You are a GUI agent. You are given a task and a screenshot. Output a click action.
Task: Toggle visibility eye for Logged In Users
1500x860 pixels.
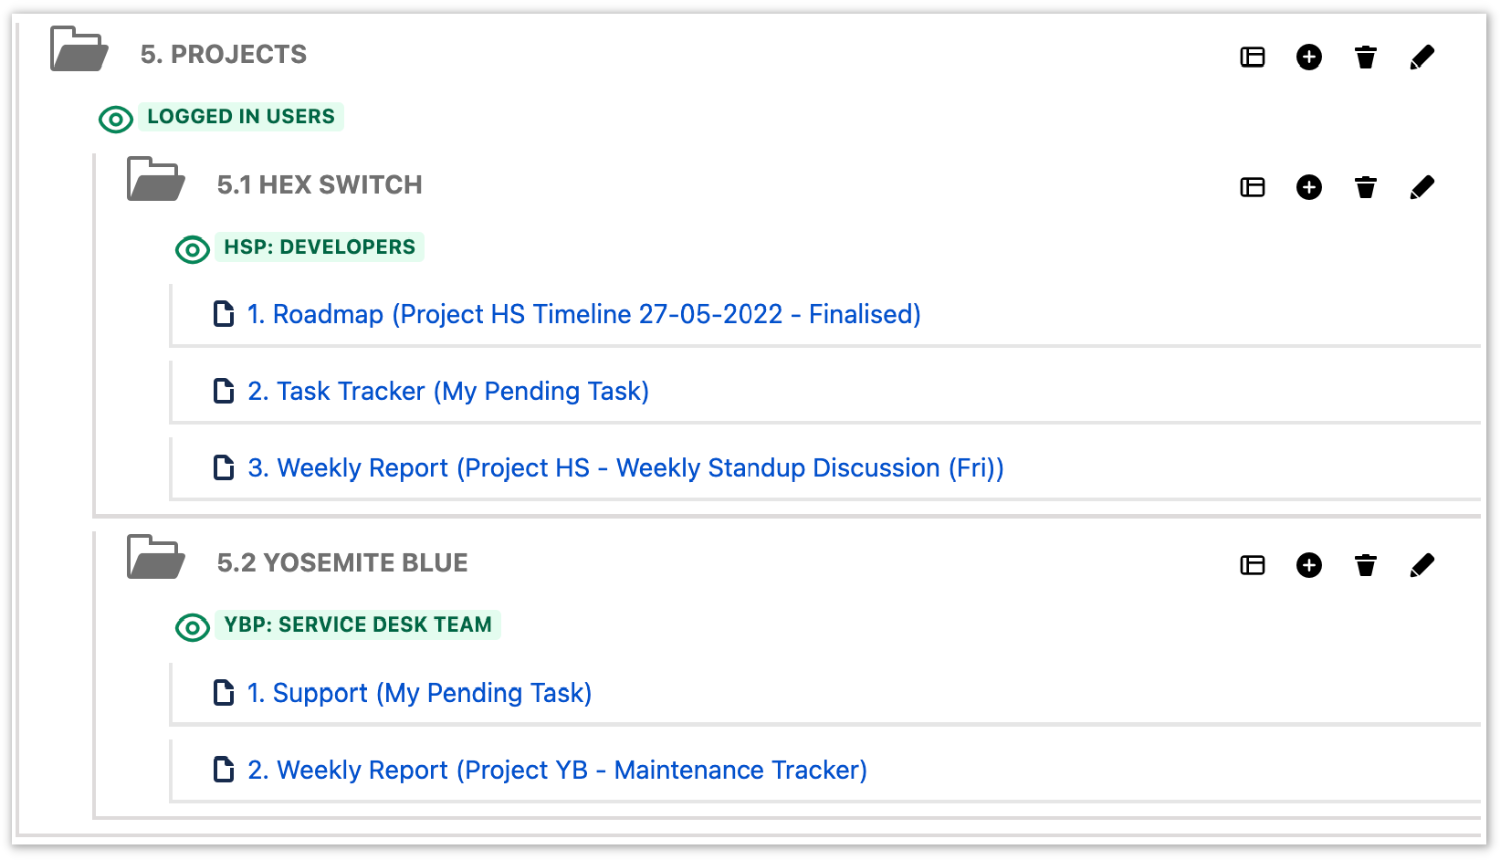116,119
